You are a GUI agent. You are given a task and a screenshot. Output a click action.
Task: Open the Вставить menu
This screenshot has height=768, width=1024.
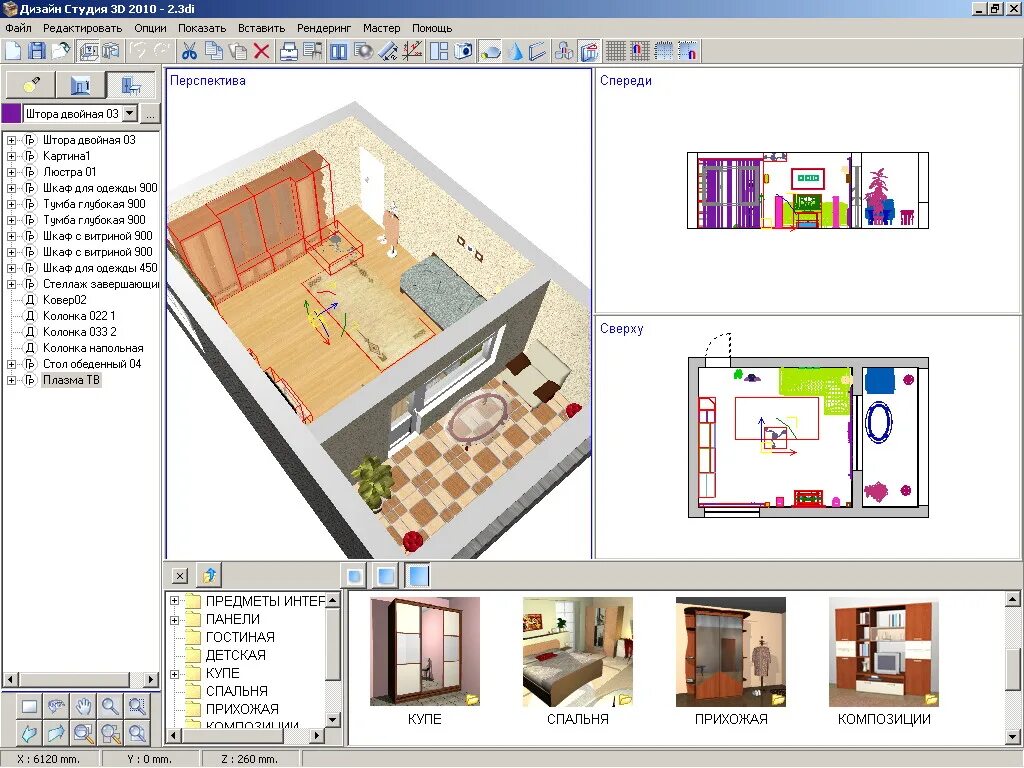point(261,28)
